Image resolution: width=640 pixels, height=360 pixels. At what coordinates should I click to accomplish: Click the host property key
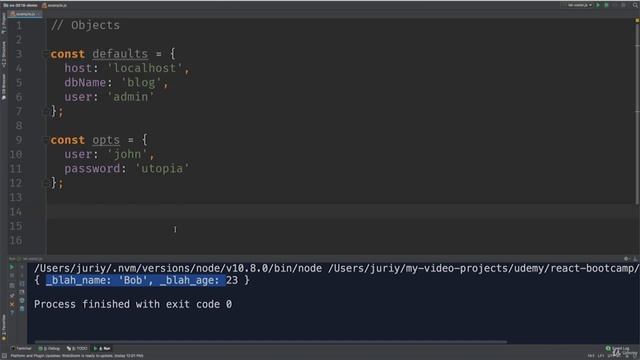[x=78, y=68]
